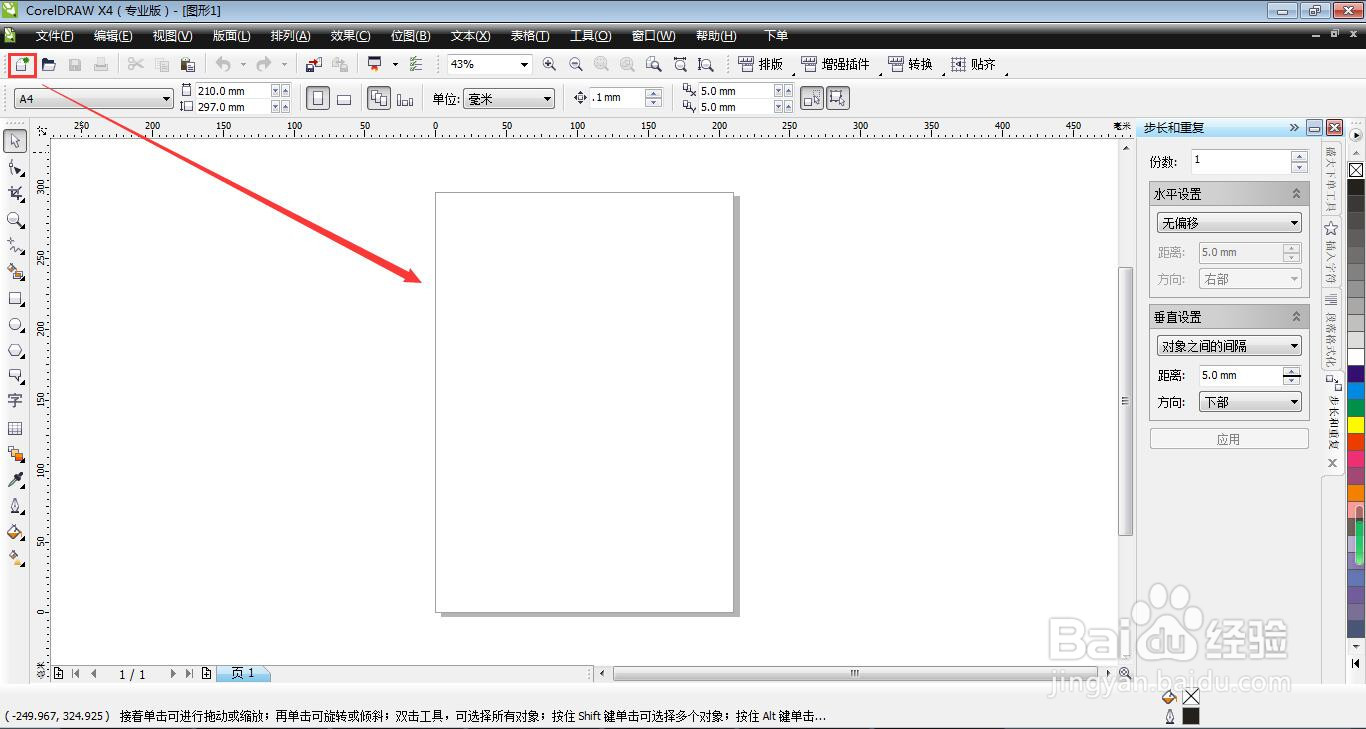Open the 43% zoom level dropdown
Viewport: 1366px width, 729px height.
pos(523,64)
